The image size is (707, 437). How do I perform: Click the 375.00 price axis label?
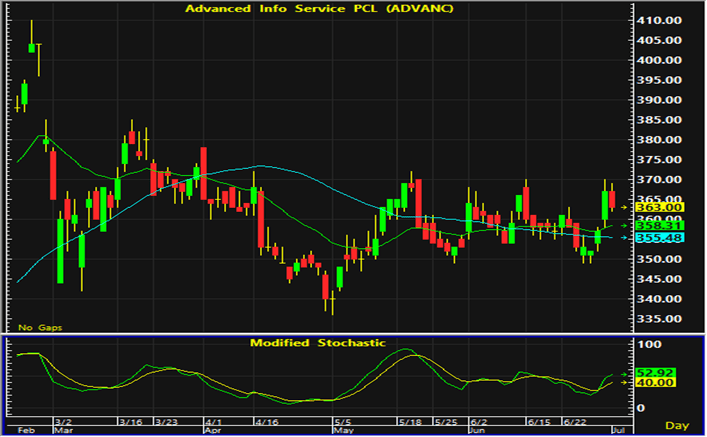click(x=659, y=160)
